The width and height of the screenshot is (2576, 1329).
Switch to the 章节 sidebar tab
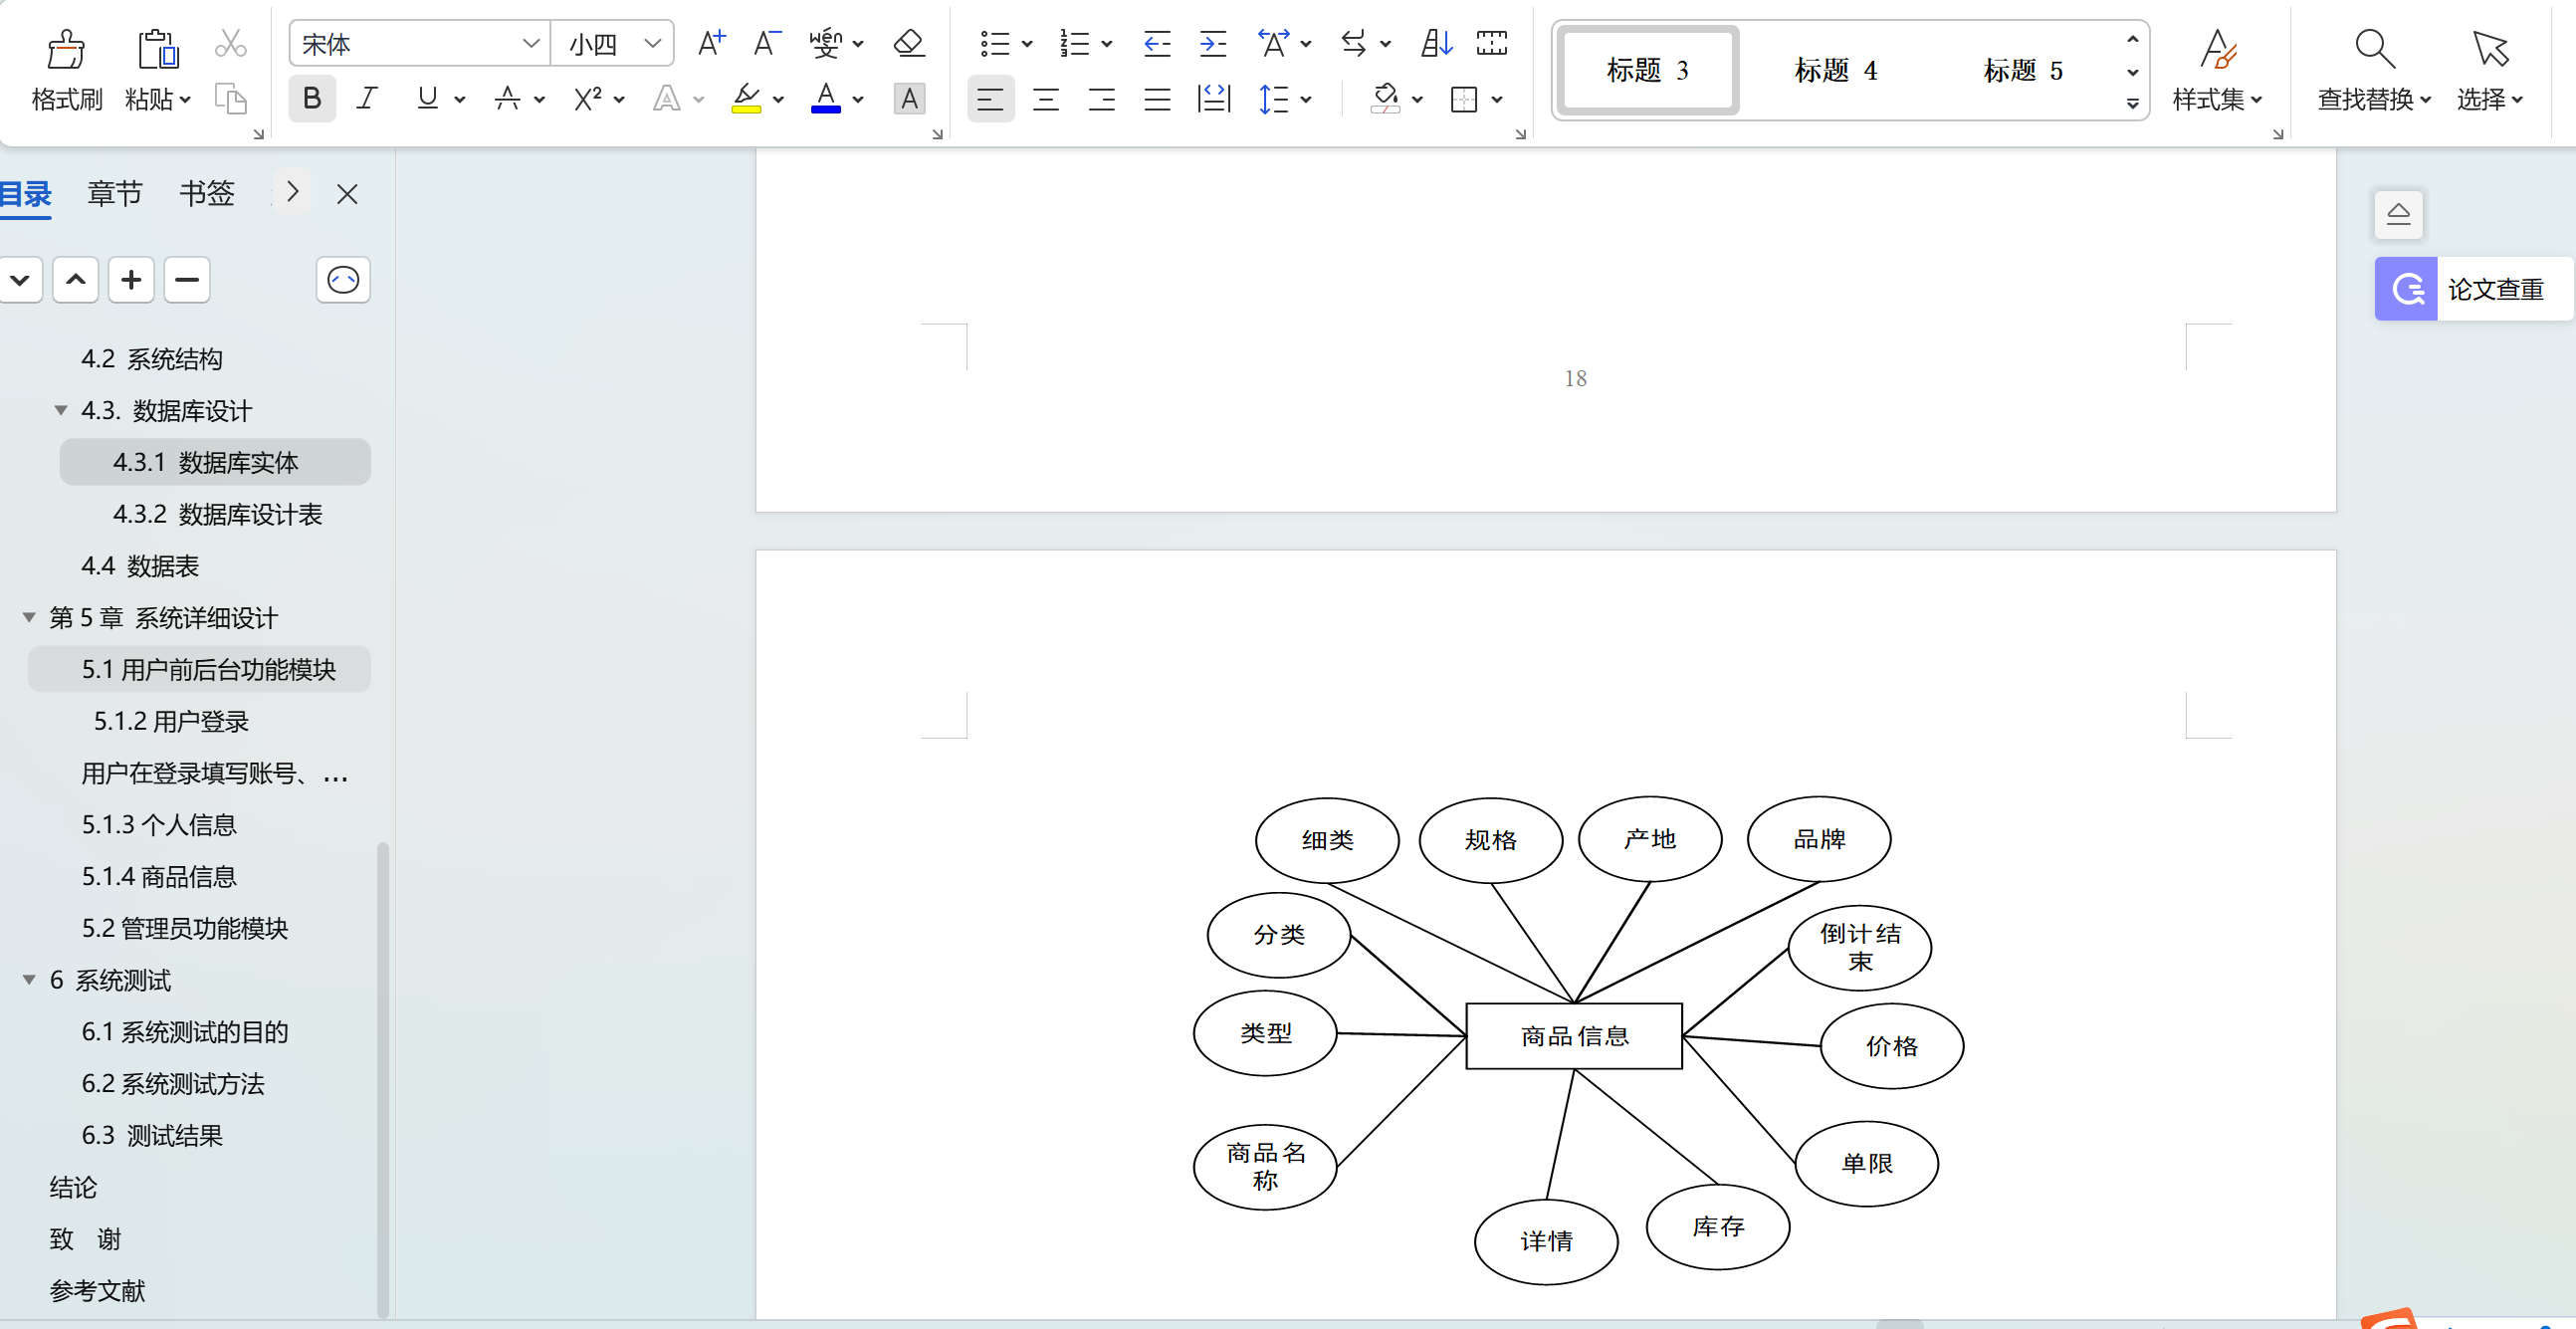(114, 193)
